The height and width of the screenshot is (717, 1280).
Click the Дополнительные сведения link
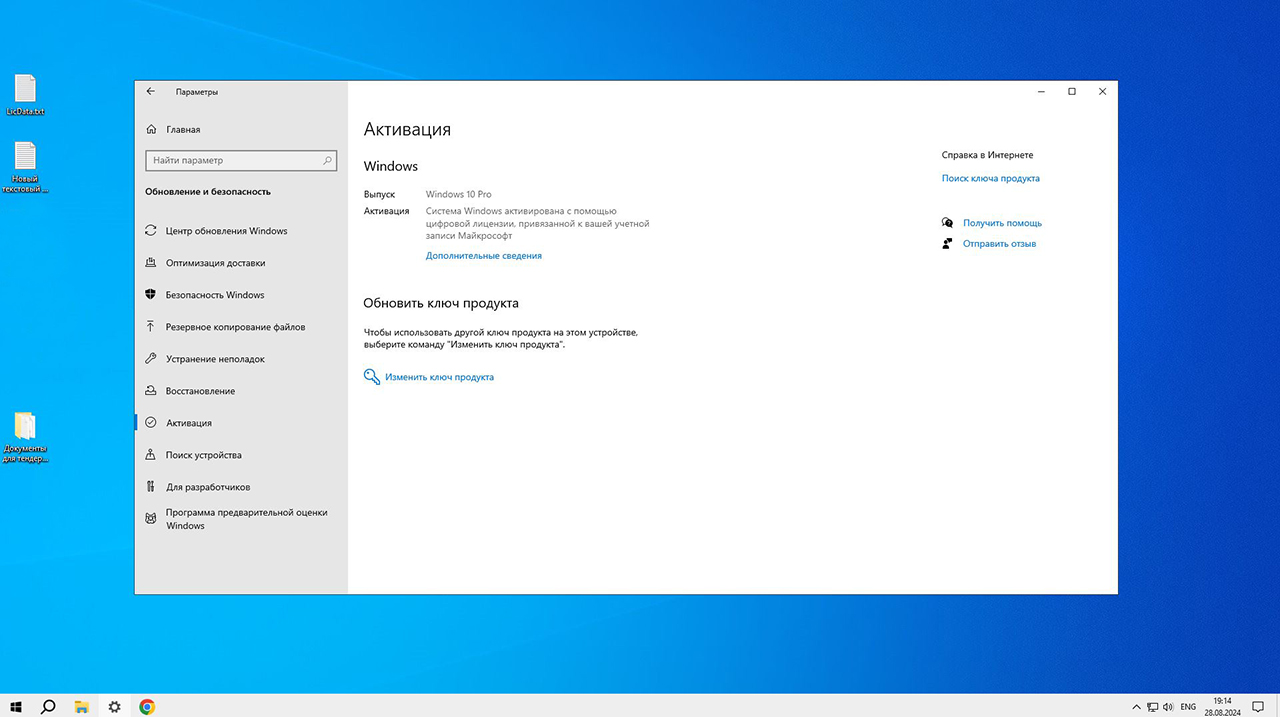(x=483, y=256)
